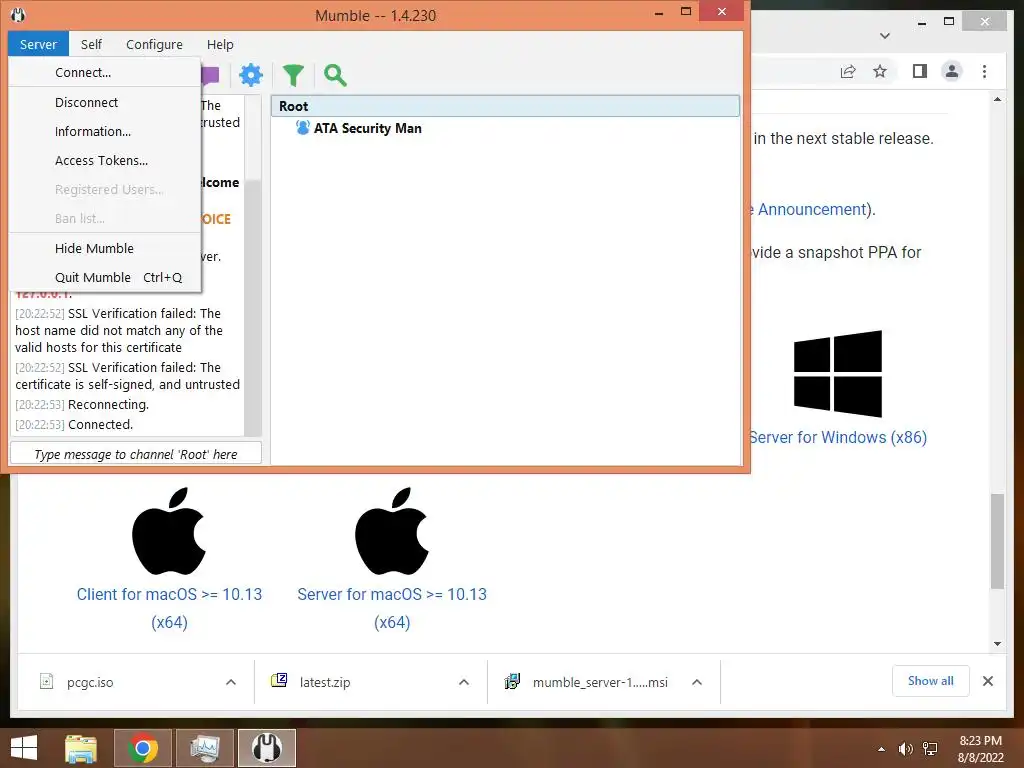The width and height of the screenshot is (1024, 768).
Task: Bookmark this page with star icon
Action: 880,71
